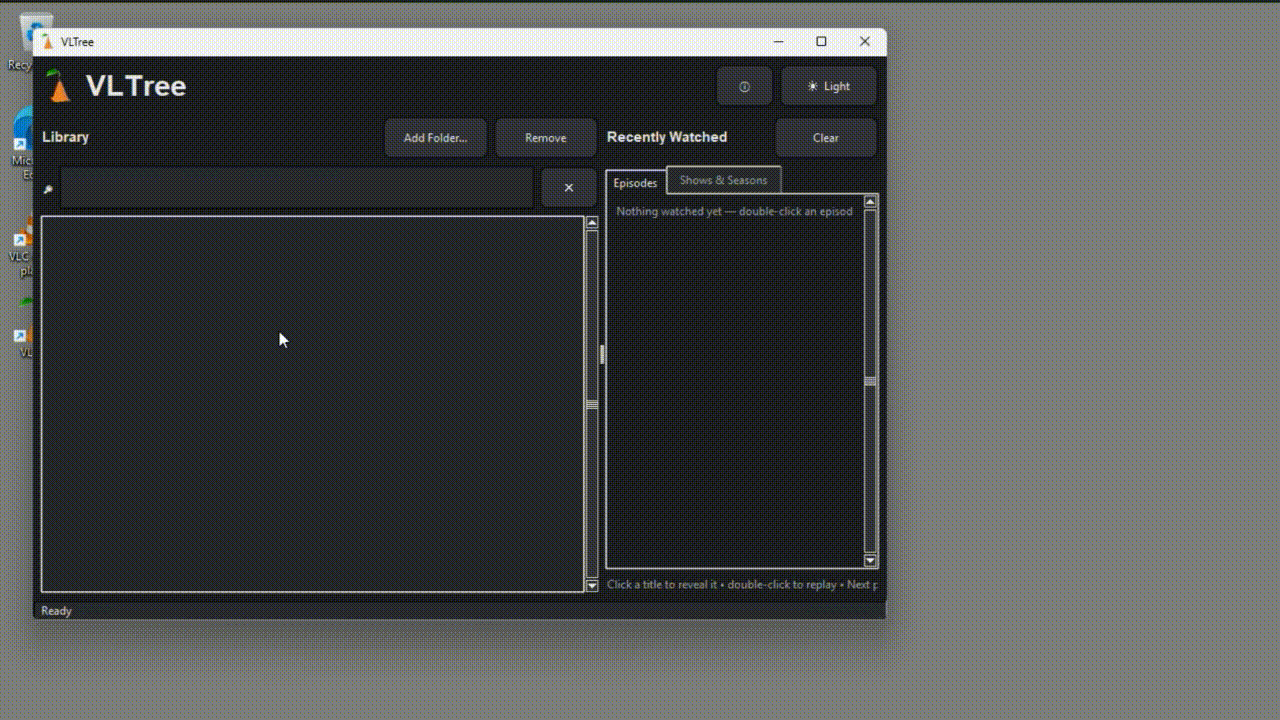Viewport: 1280px width, 720px height.
Task: Click the VLTree icon in the title bar
Action: pos(47,42)
